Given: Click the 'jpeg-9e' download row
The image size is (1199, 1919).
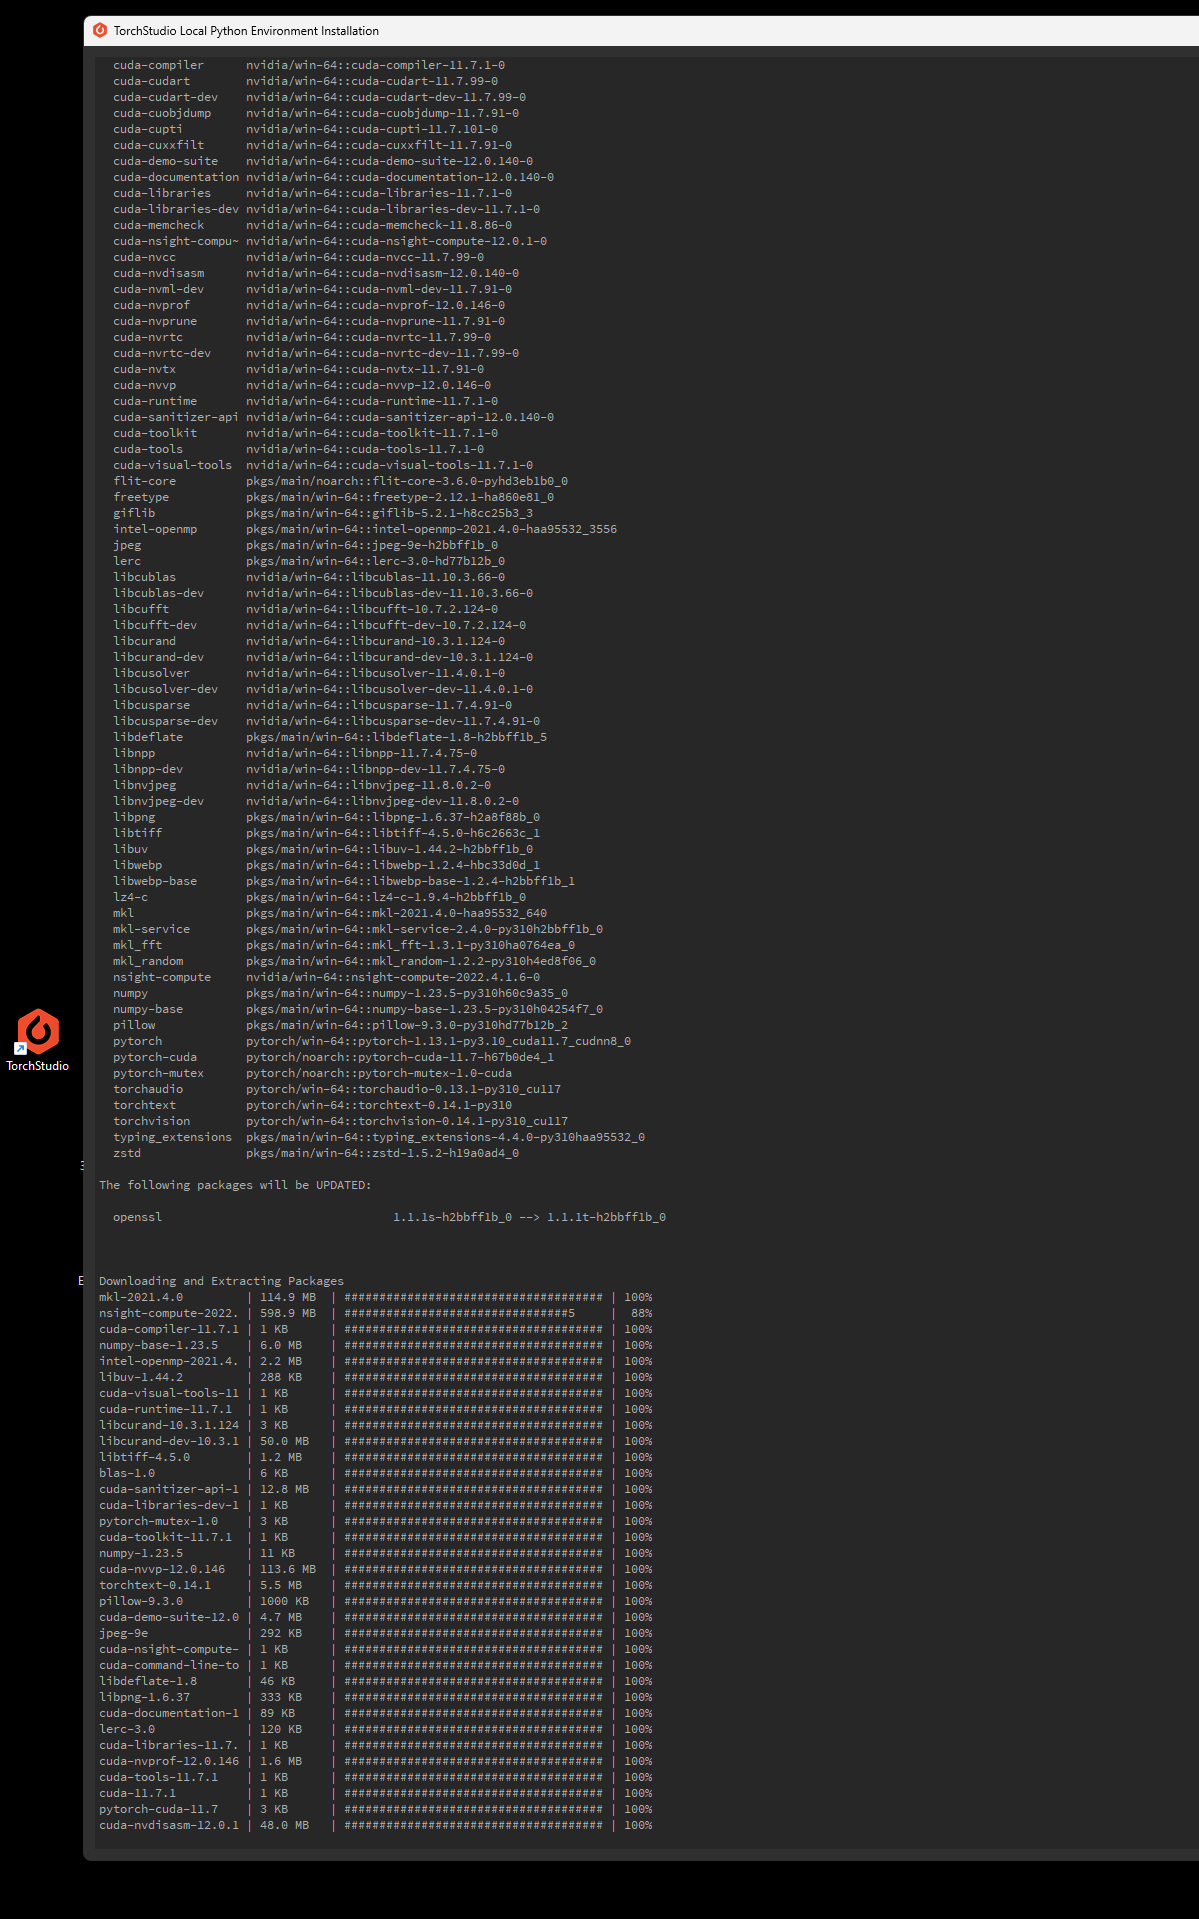Looking at the screenshot, I should click(375, 1633).
